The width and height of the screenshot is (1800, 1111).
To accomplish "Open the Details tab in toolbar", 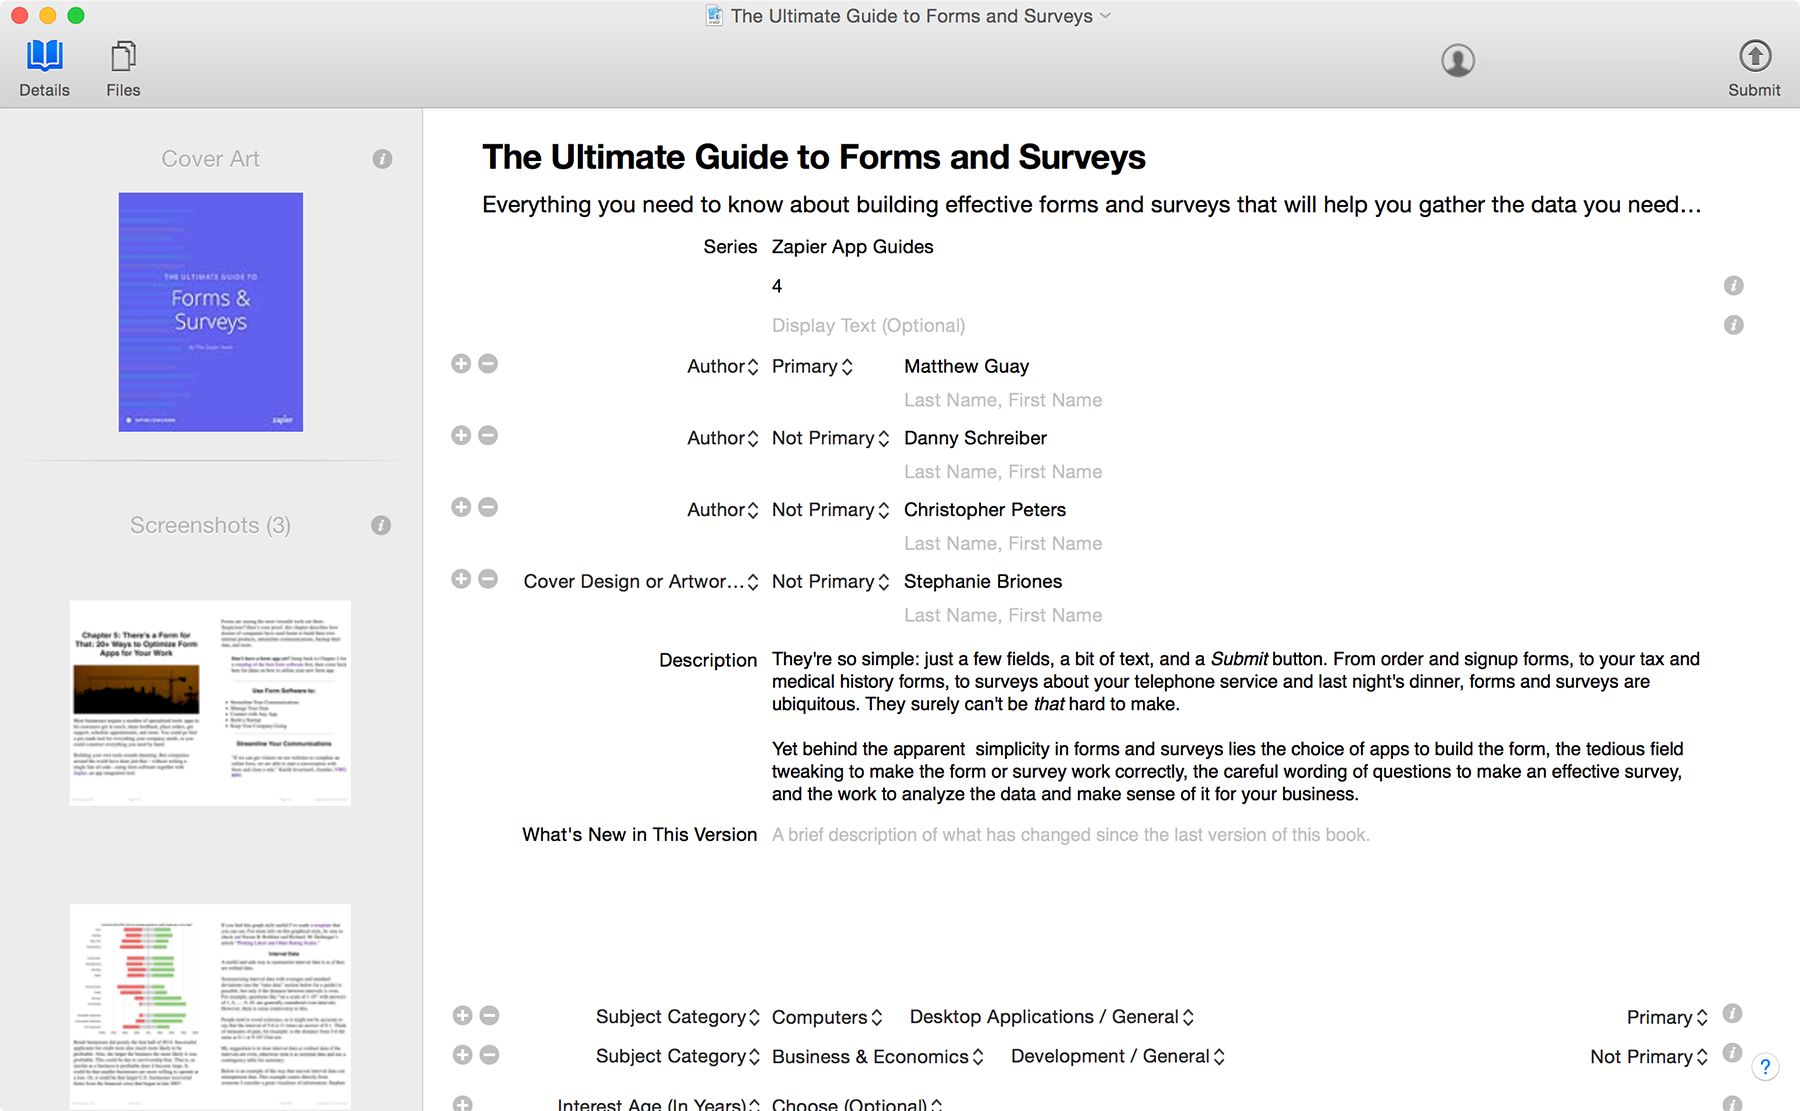I will (x=44, y=68).
